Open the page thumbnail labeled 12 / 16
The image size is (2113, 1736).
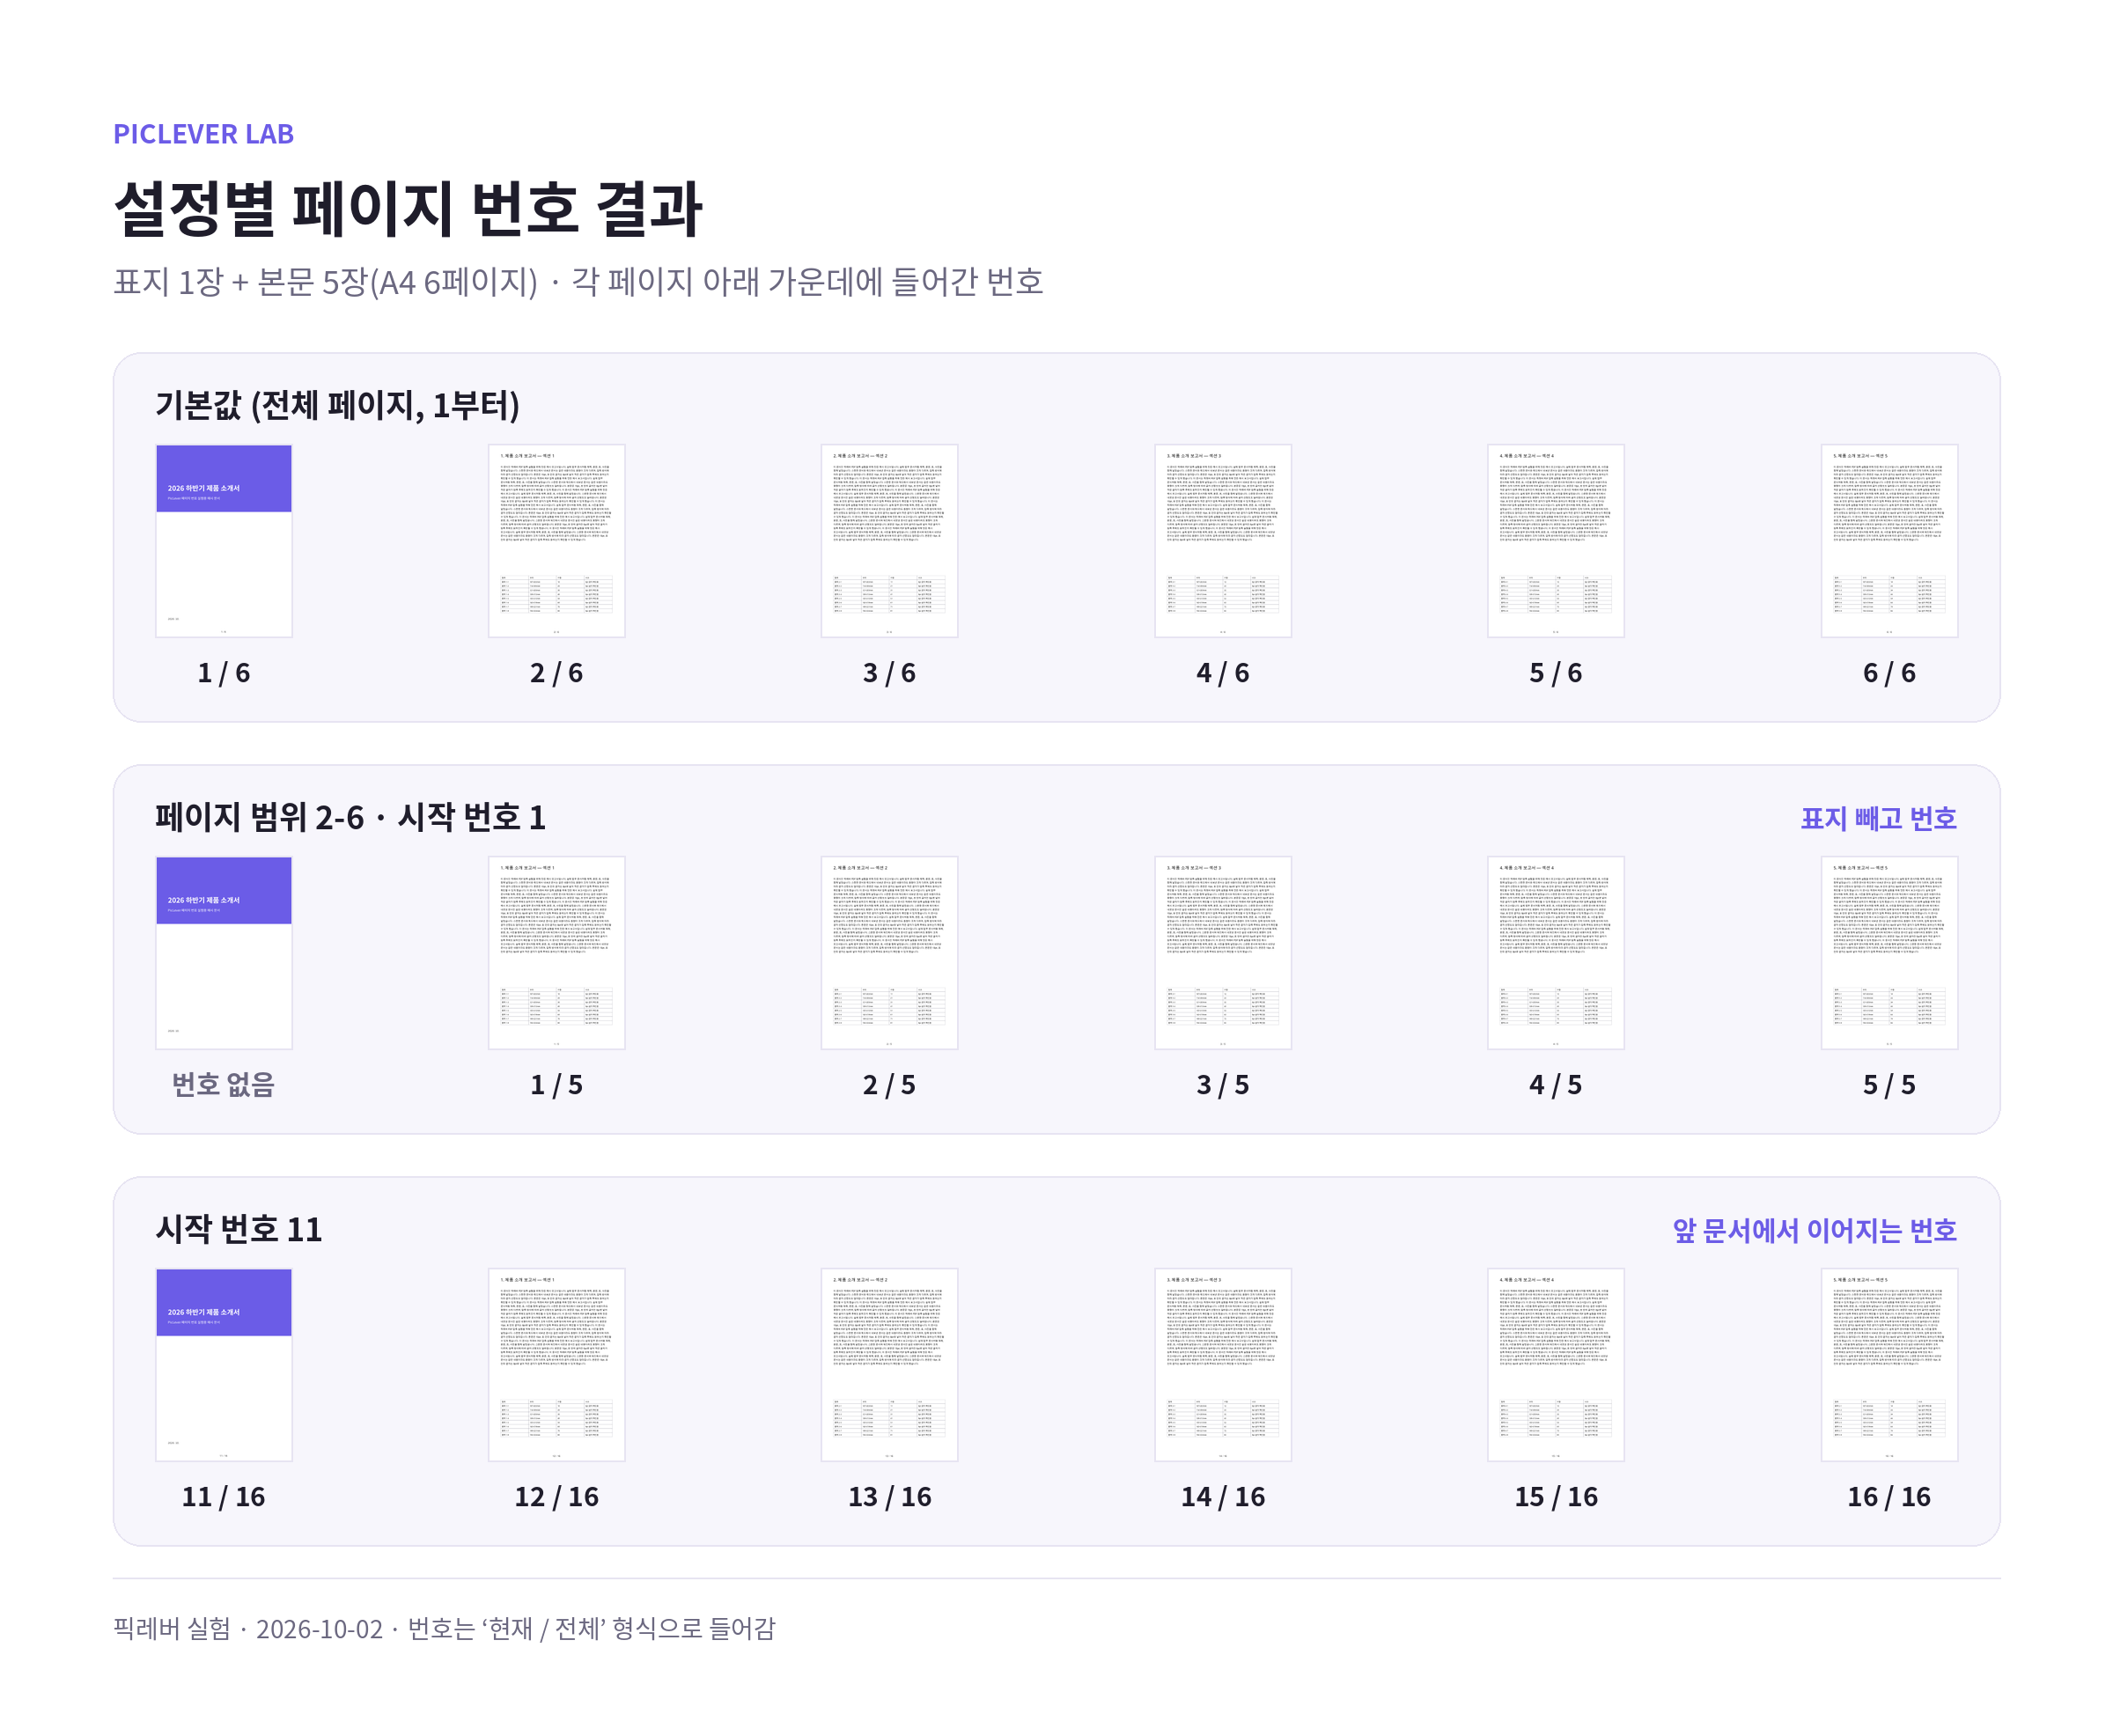557,1365
